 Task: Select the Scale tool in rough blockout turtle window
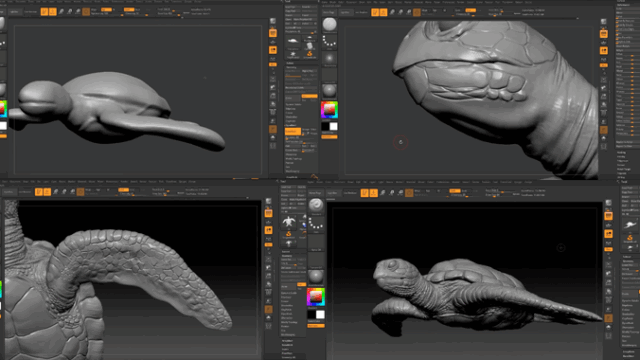click(x=69, y=12)
